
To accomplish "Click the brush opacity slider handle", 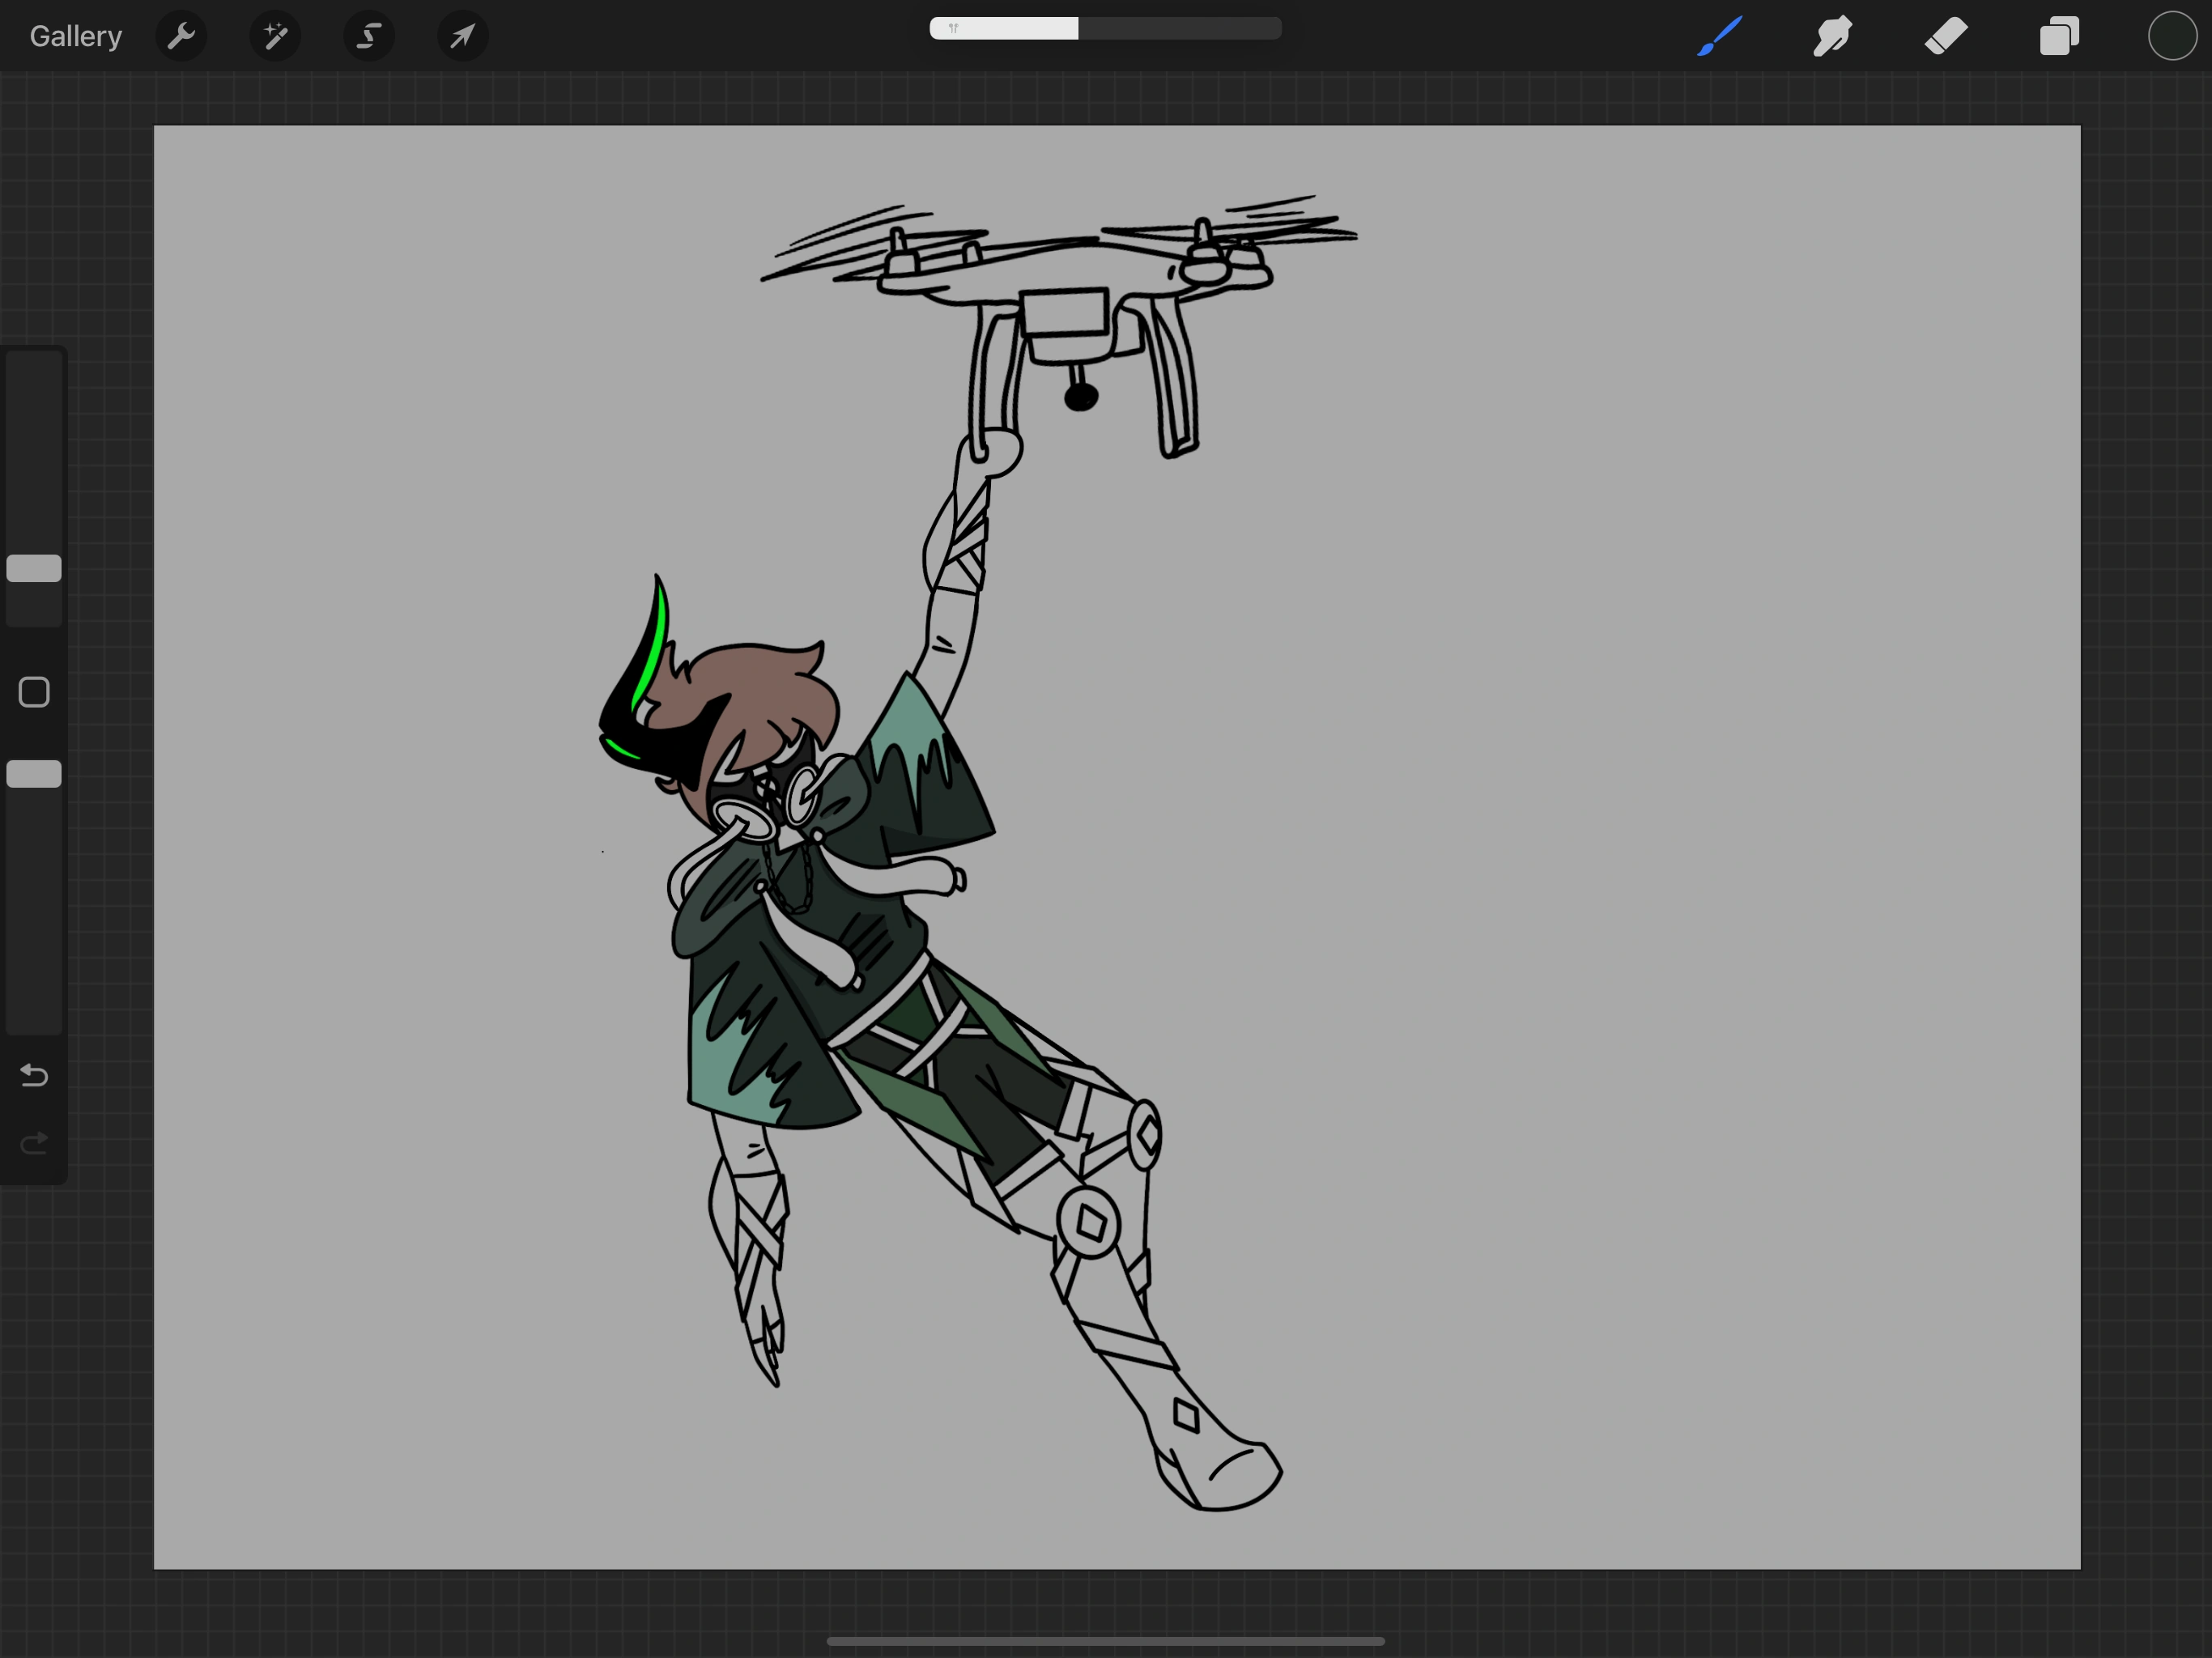I will 34,774.
